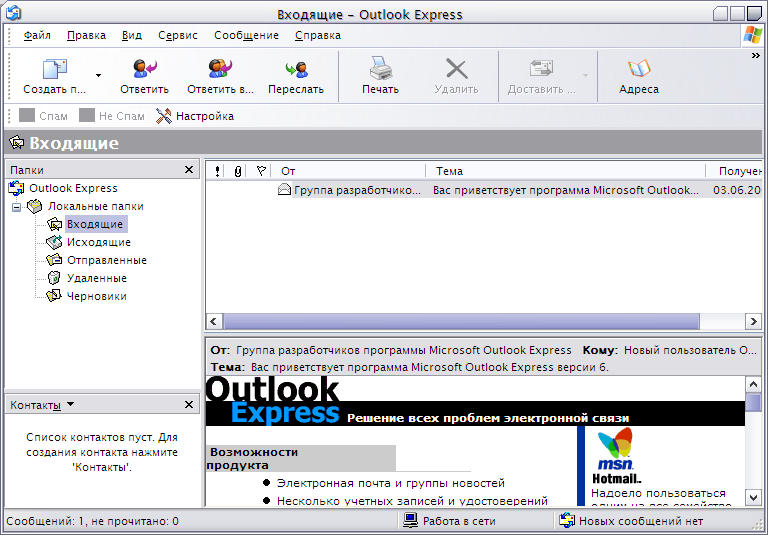The width and height of the screenshot is (768, 535).
Task: Select the Локальные папки folder
Action: [96, 206]
